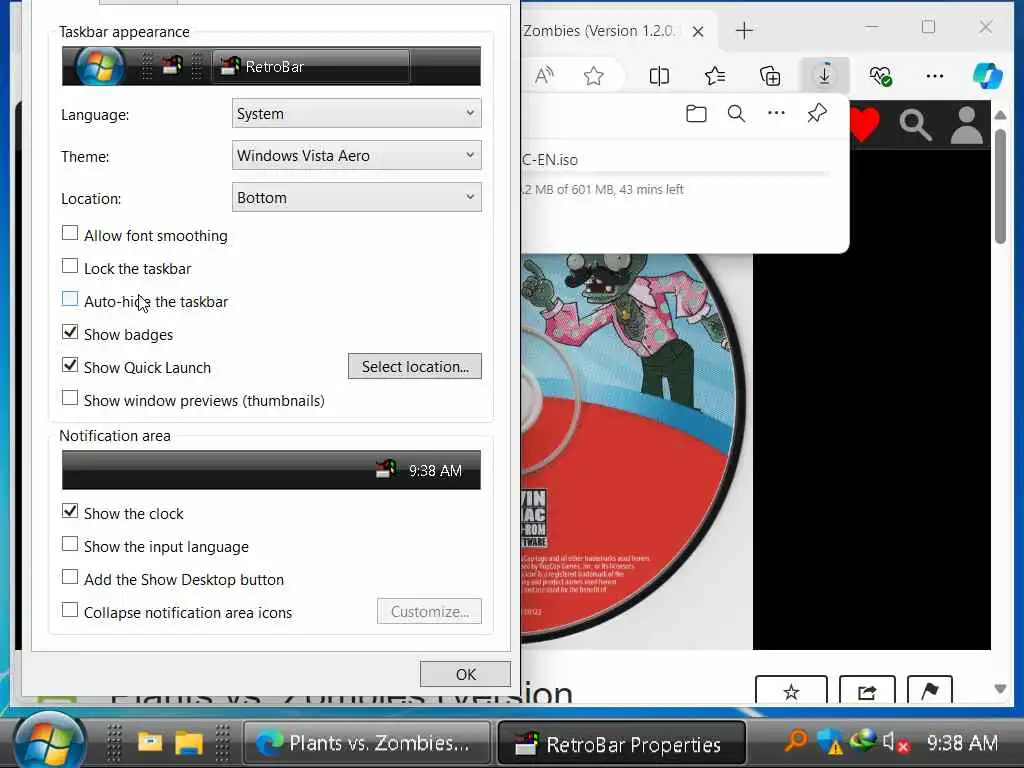Viewport: 1024px width, 768px height.
Task: Search downloads magnifier icon in panel
Action: click(x=736, y=114)
